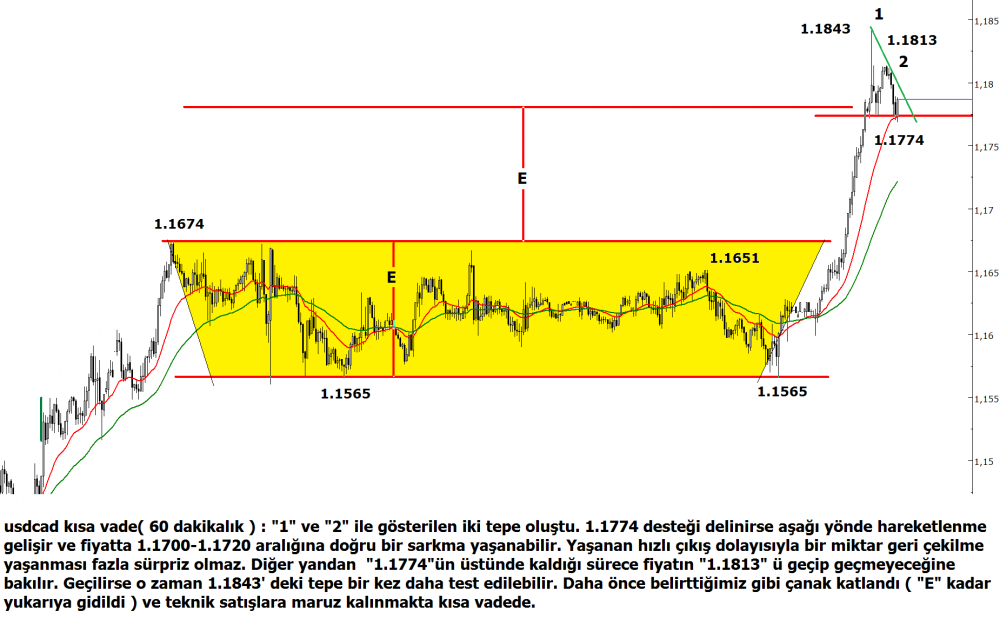Click the 1.1565 label beneath the early range low
1000x625 pixels.
(x=345, y=394)
